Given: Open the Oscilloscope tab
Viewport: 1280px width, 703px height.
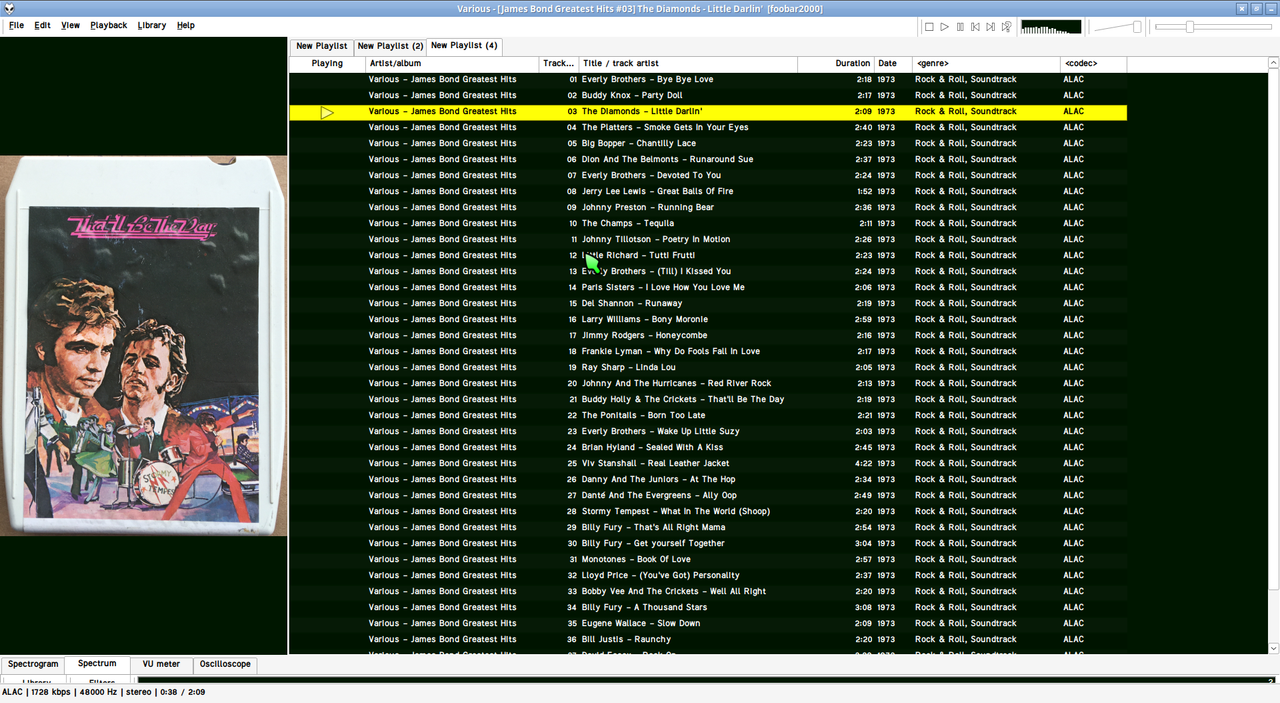Looking at the screenshot, I should 225,664.
